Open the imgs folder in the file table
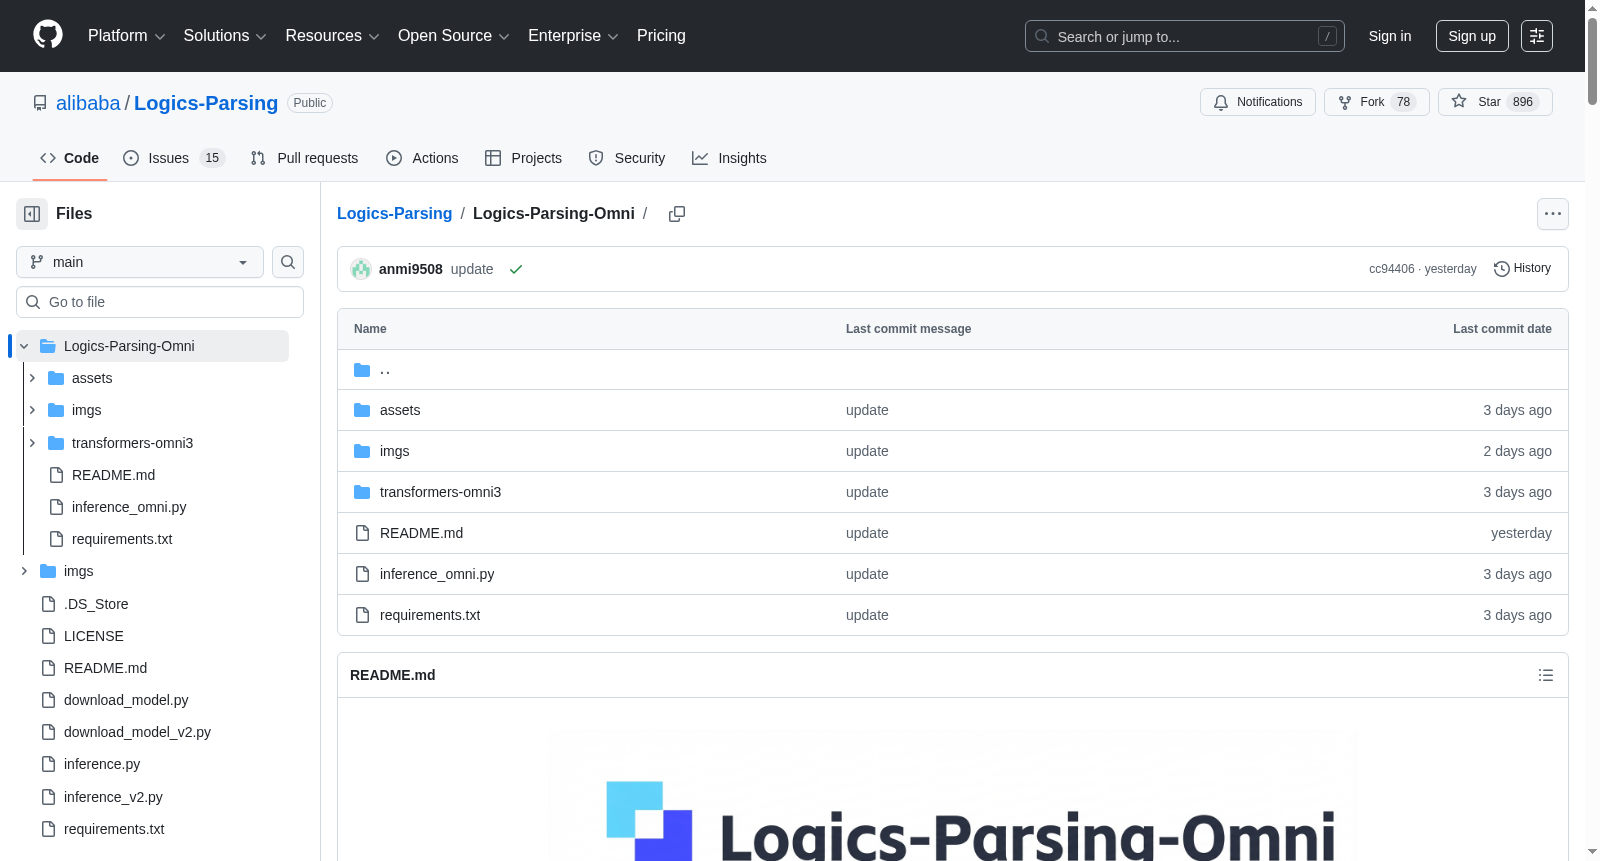This screenshot has width=1600, height=861. 394,451
